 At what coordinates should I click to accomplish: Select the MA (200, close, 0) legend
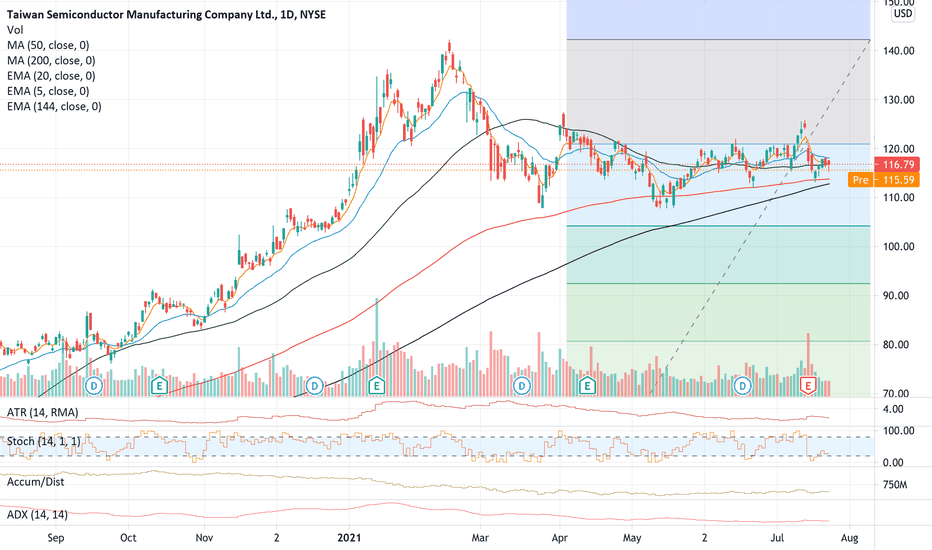(51, 61)
